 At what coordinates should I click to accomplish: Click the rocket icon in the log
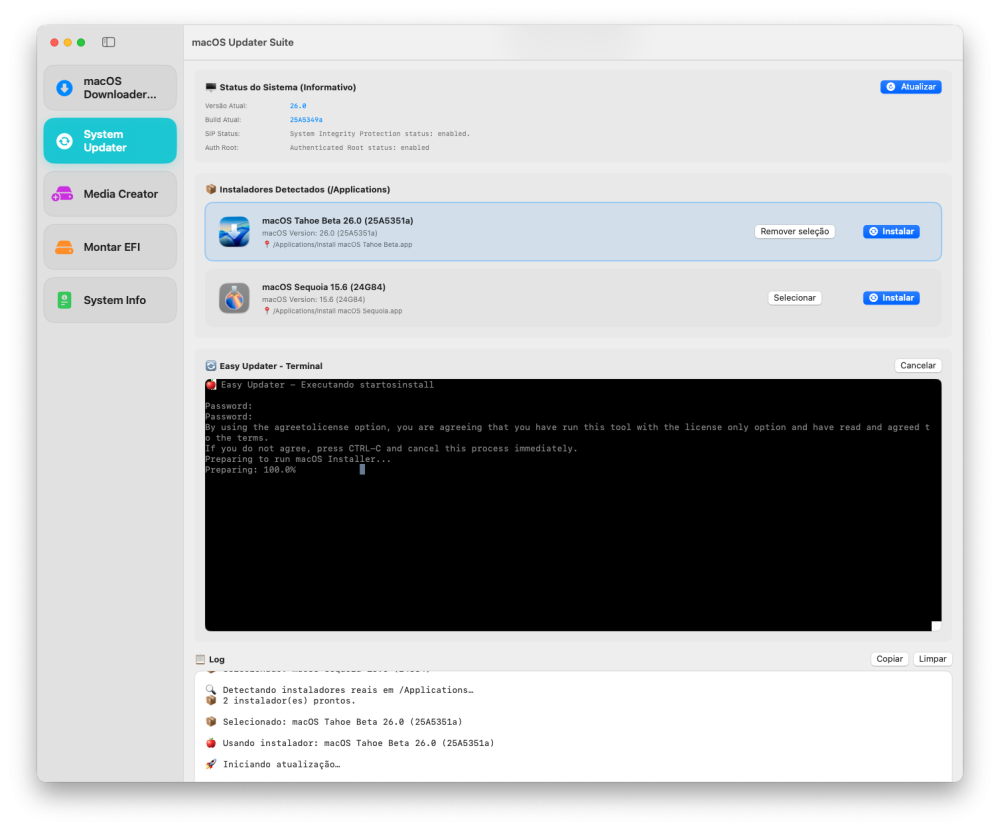(211, 764)
